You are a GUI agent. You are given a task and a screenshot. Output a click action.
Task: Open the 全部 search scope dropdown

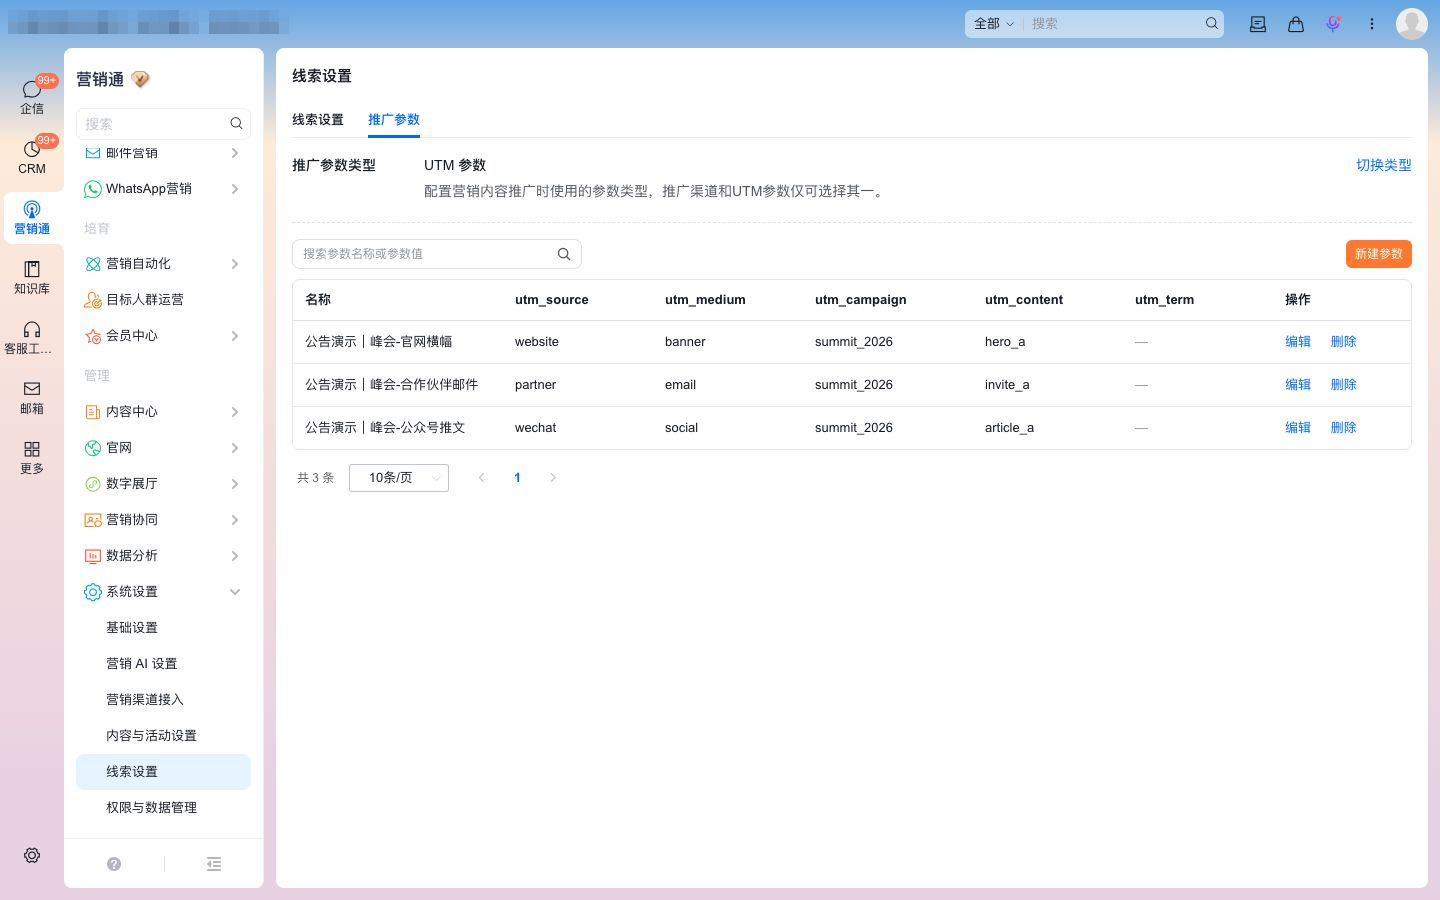[994, 23]
